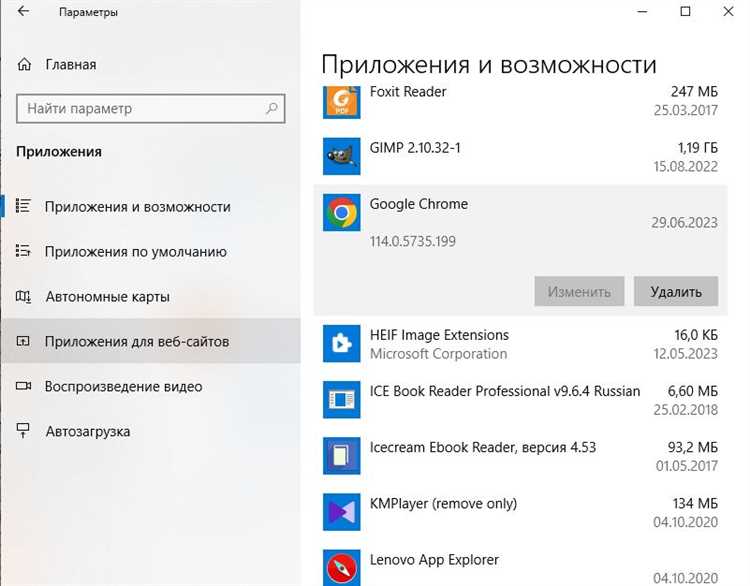Click the Приложения для веб-сайтов icon
Image resolution: width=750 pixels, height=586 pixels.
point(23,341)
